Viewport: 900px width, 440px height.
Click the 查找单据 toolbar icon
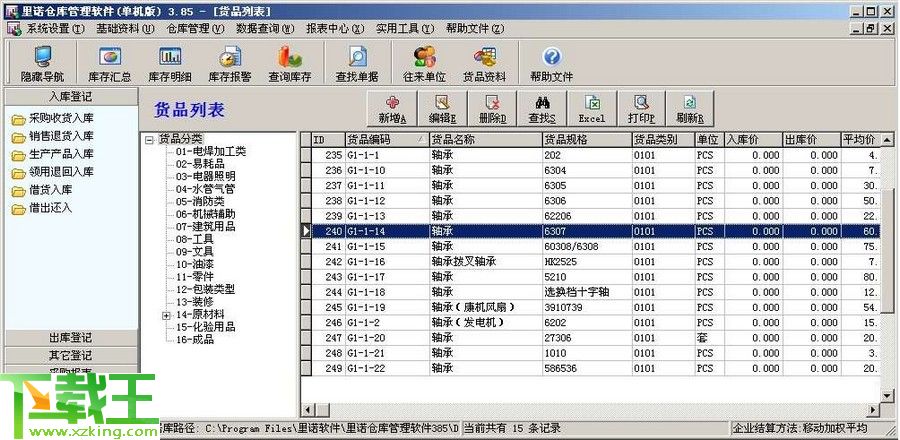click(x=357, y=64)
